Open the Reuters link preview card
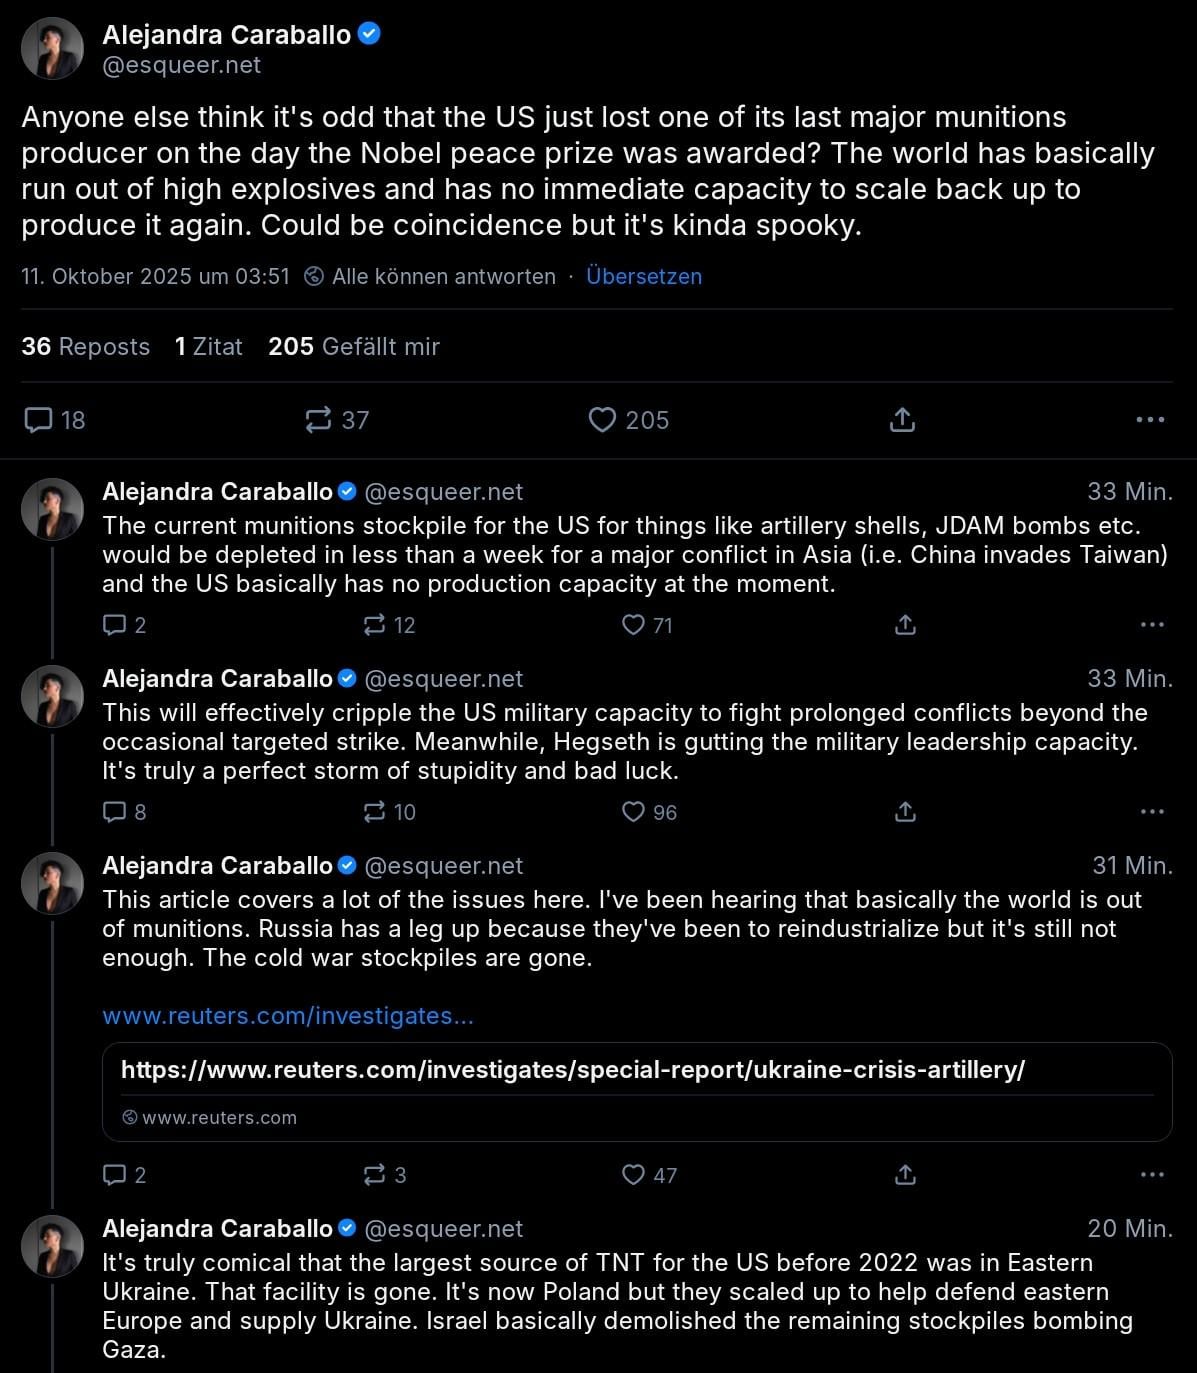Image resolution: width=1197 pixels, height=1373 pixels. pos(636,1091)
